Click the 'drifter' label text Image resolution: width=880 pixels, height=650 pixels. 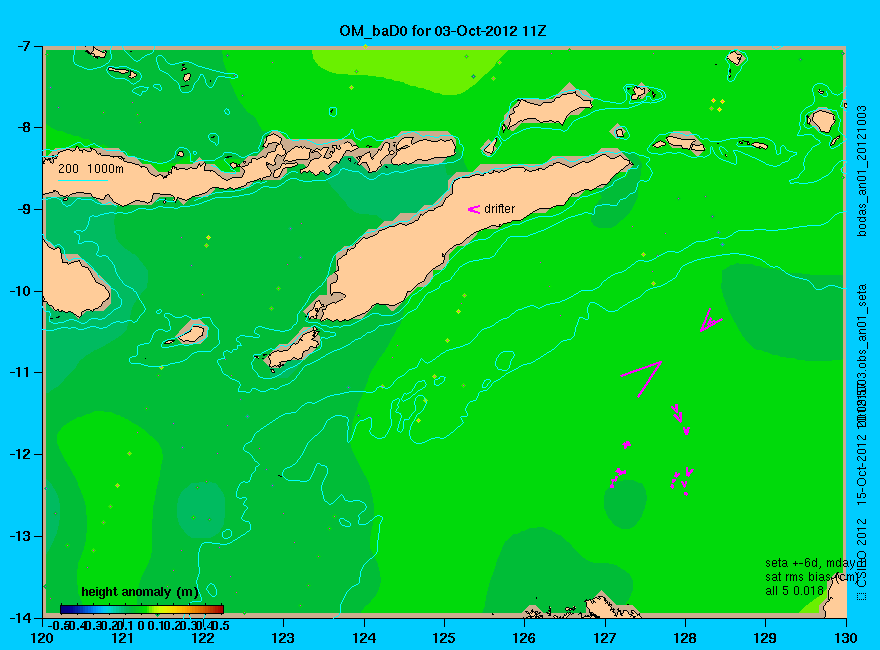tap(499, 209)
